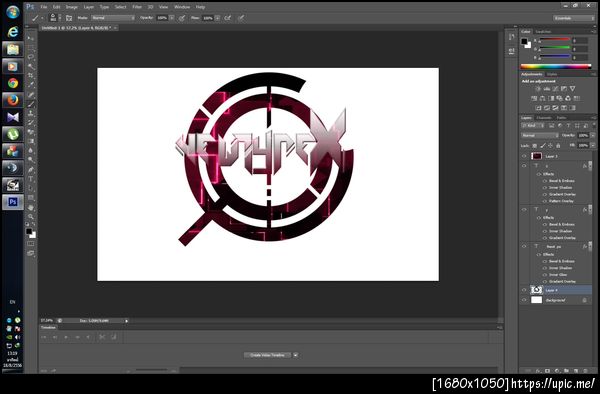Open the Window menu
Screen dimensions: 600x394
tap(182, 7)
